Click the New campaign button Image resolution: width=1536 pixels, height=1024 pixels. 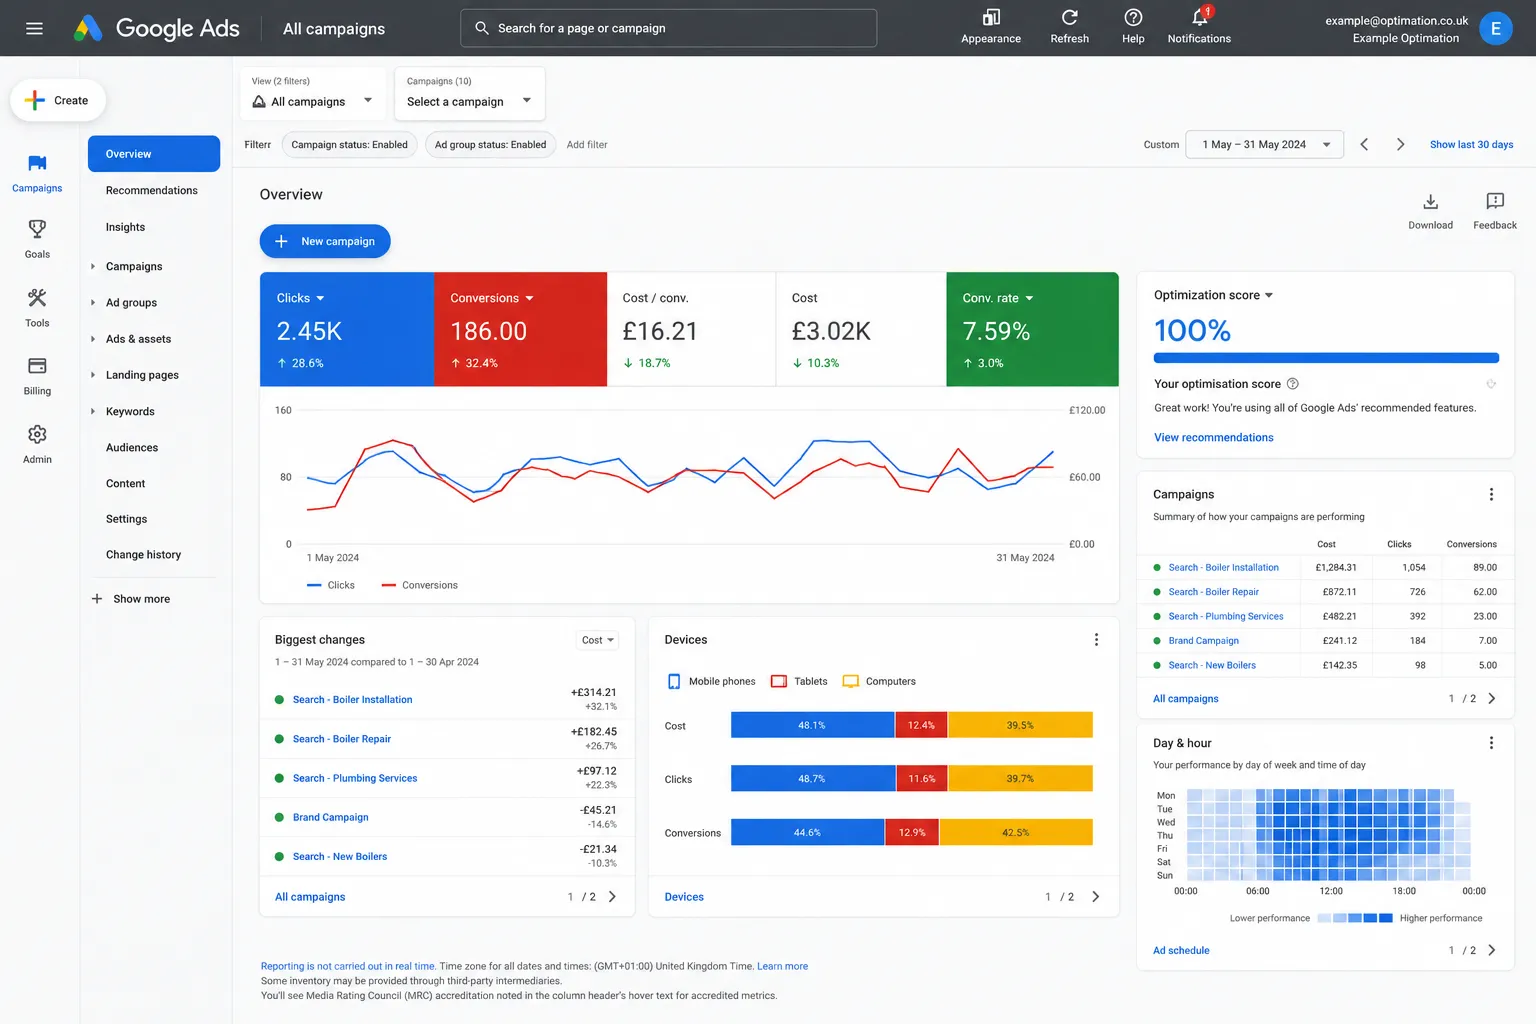(325, 241)
